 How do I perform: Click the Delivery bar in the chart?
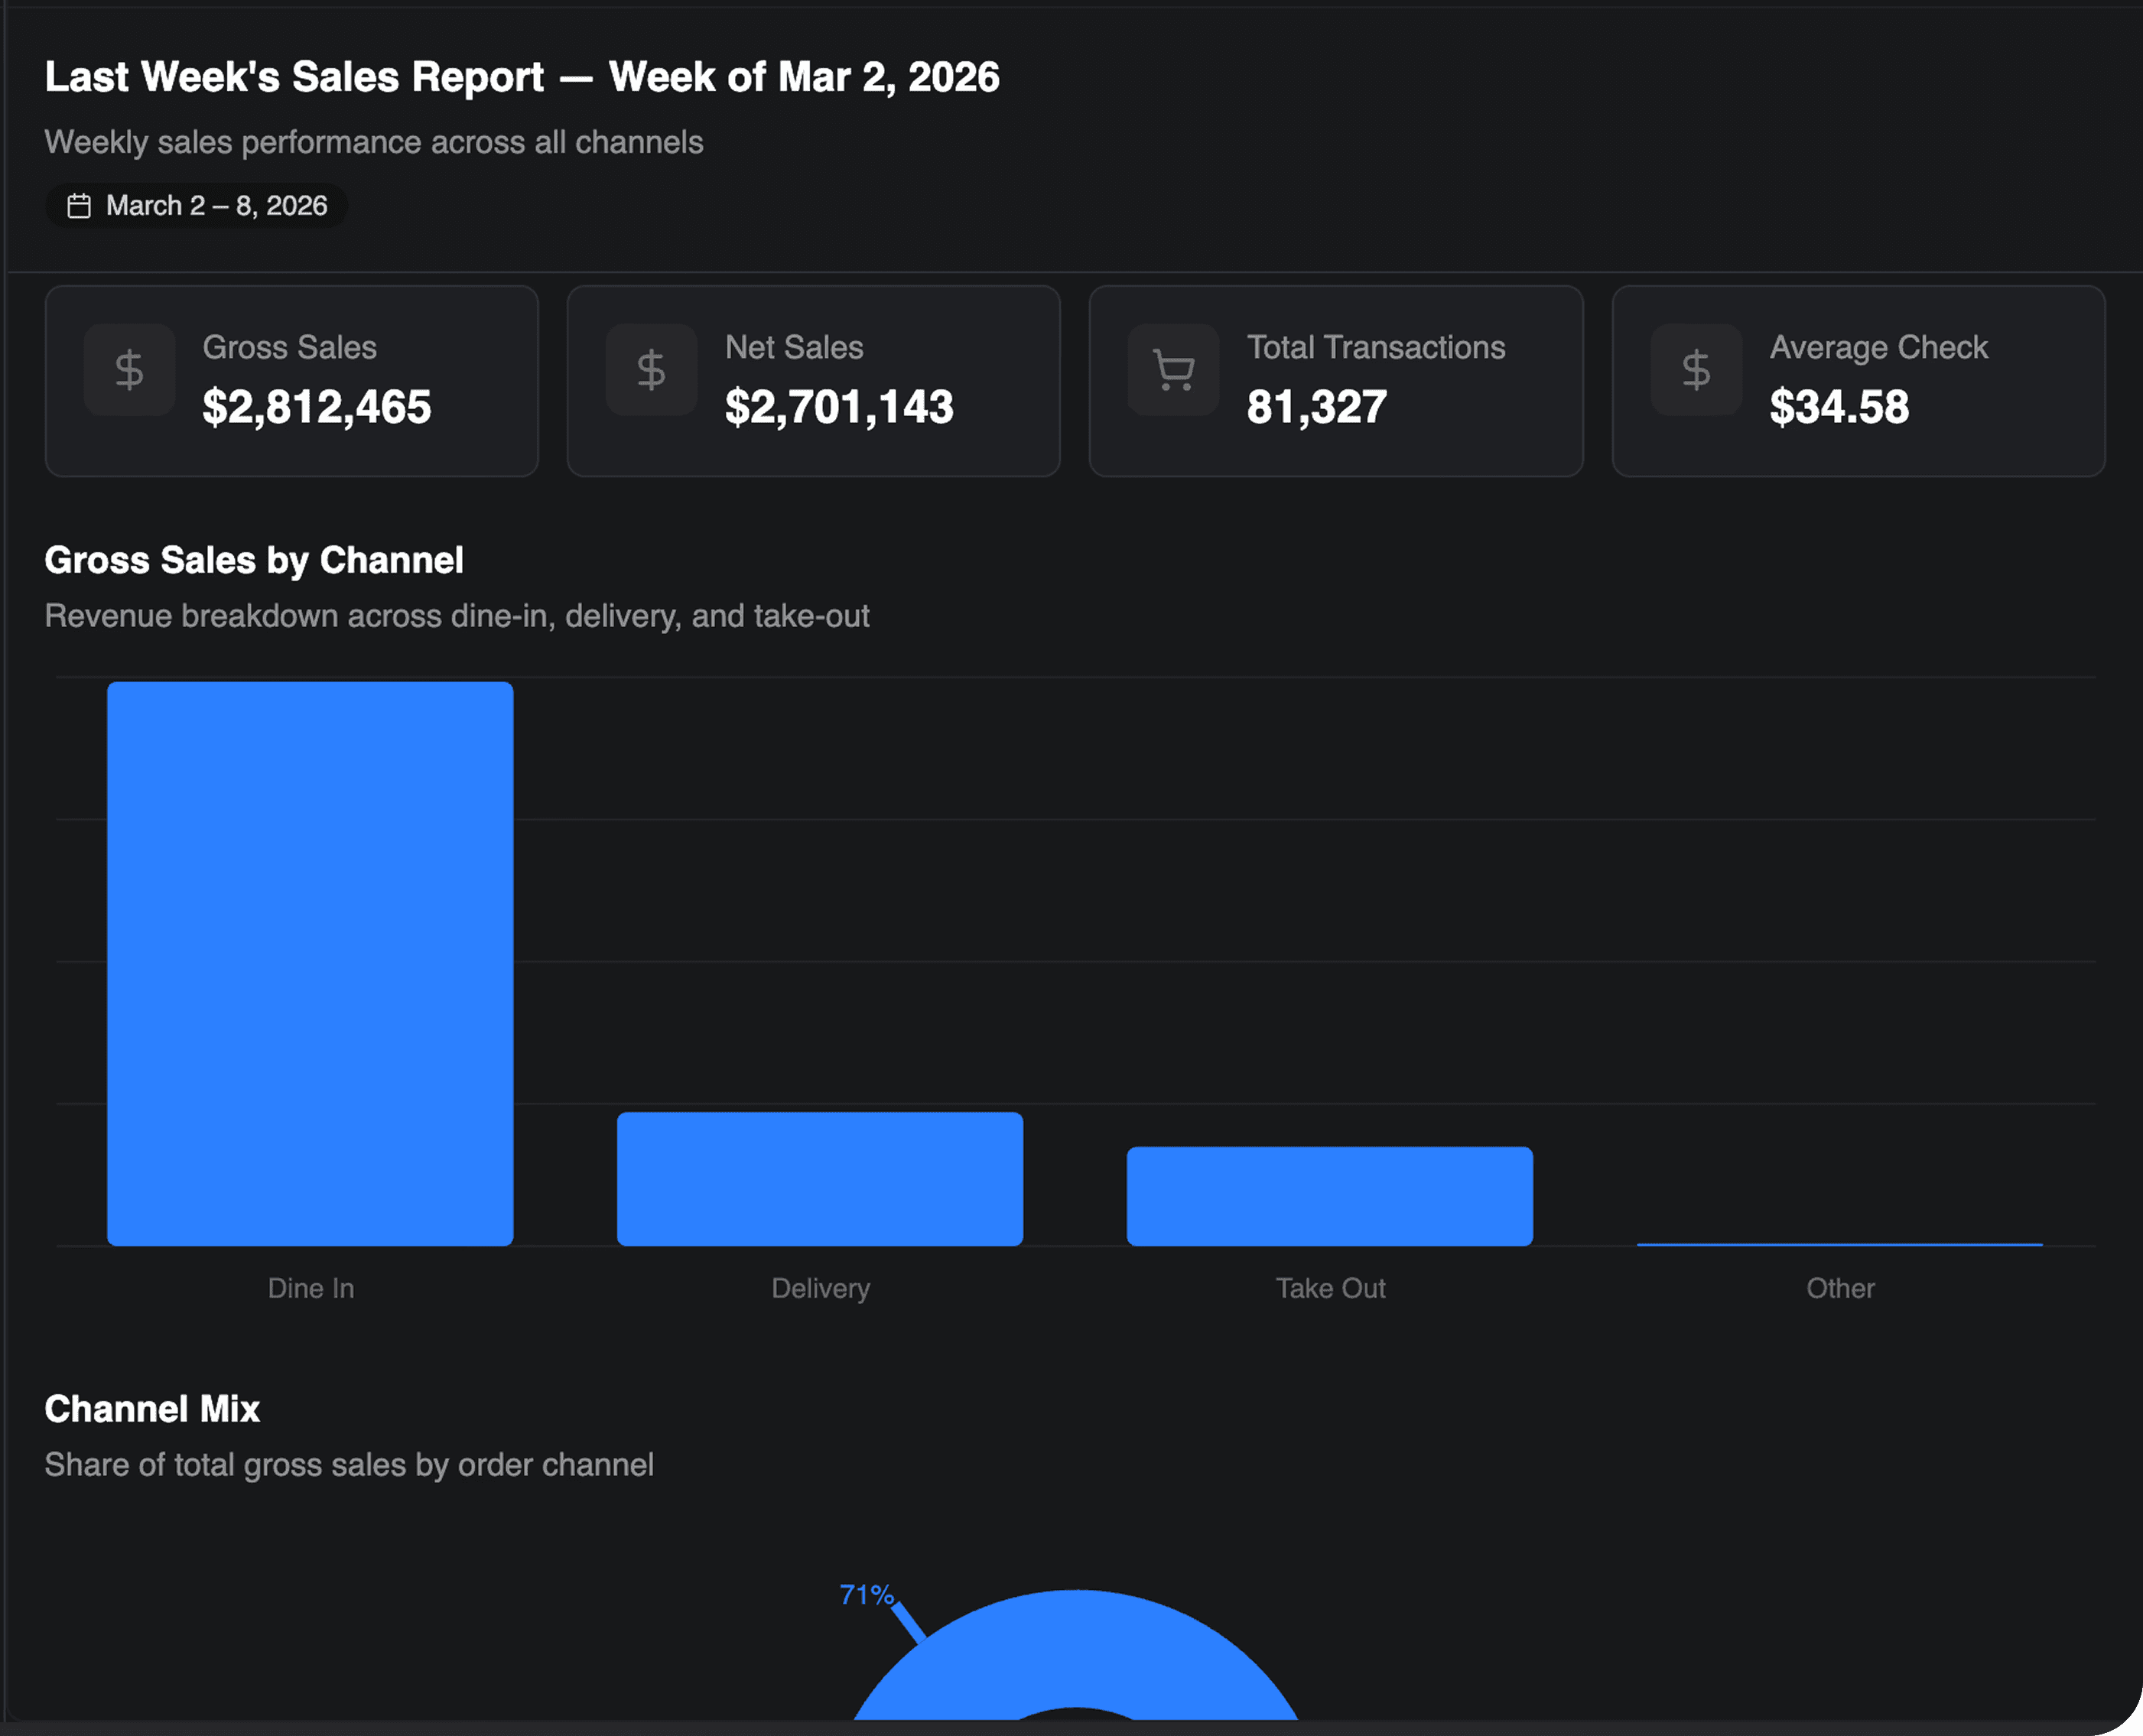coord(819,1178)
